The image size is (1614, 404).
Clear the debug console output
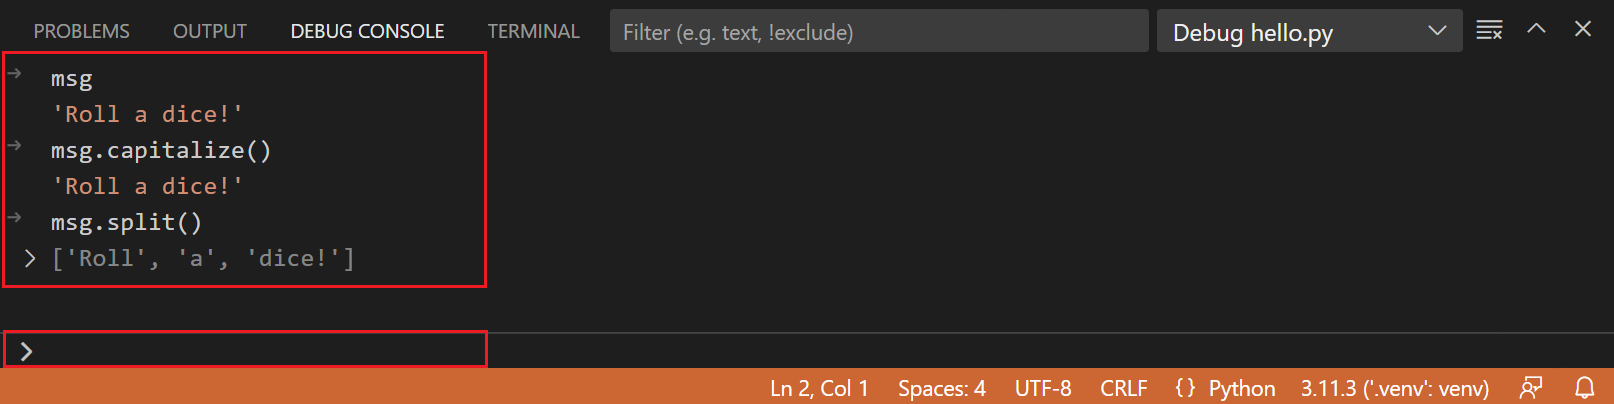[1489, 30]
